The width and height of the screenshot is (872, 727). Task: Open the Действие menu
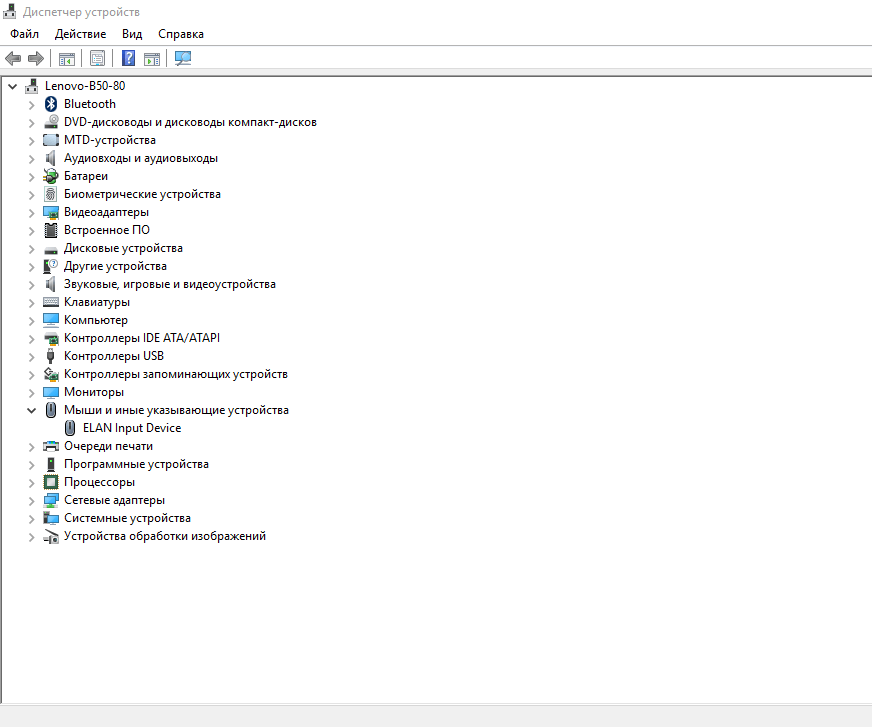(x=80, y=34)
